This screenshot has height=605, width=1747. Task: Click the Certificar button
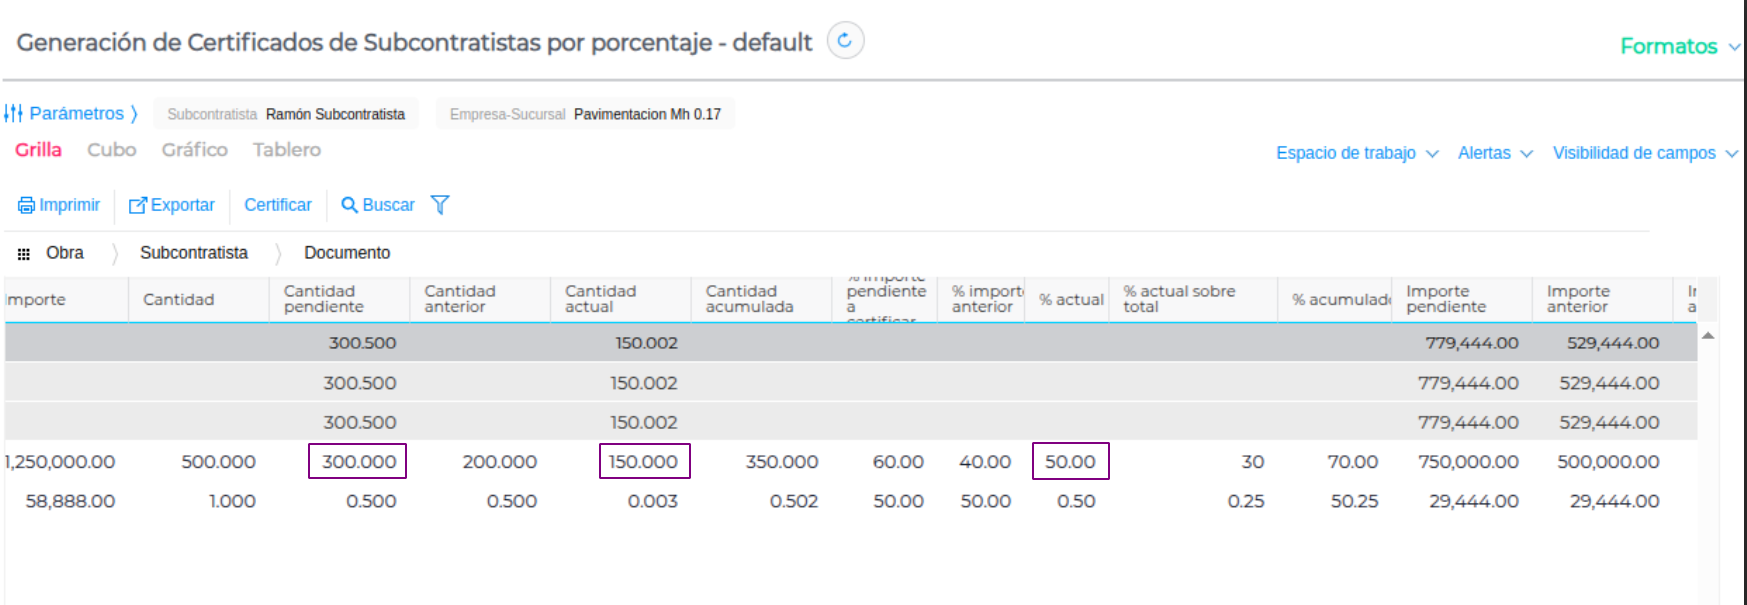tap(278, 205)
